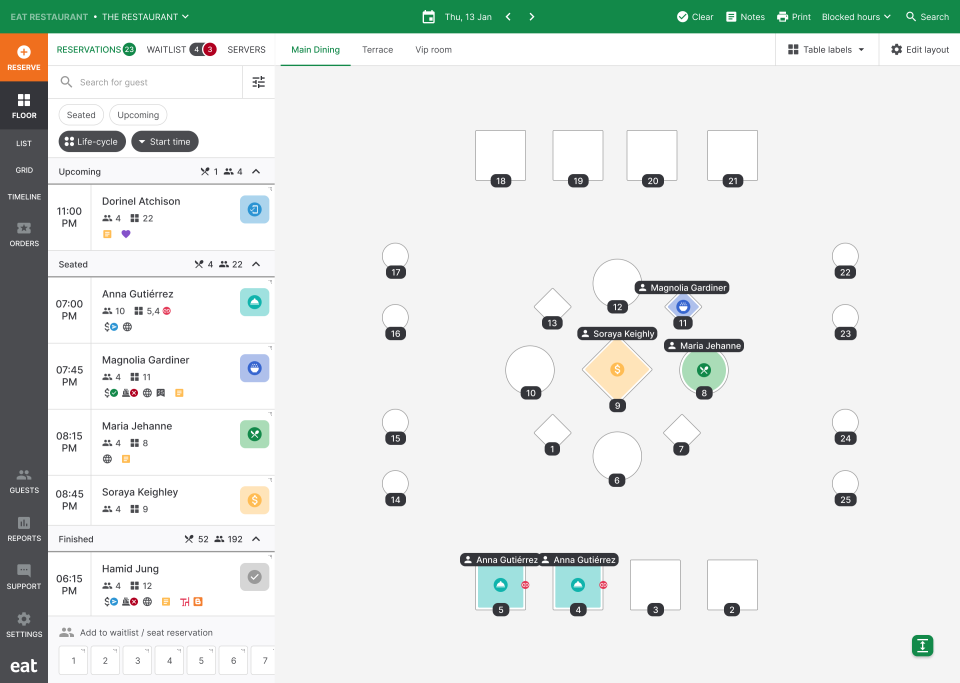
Task: Select round table 22 on right side
Action: click(x=845, y=257)
